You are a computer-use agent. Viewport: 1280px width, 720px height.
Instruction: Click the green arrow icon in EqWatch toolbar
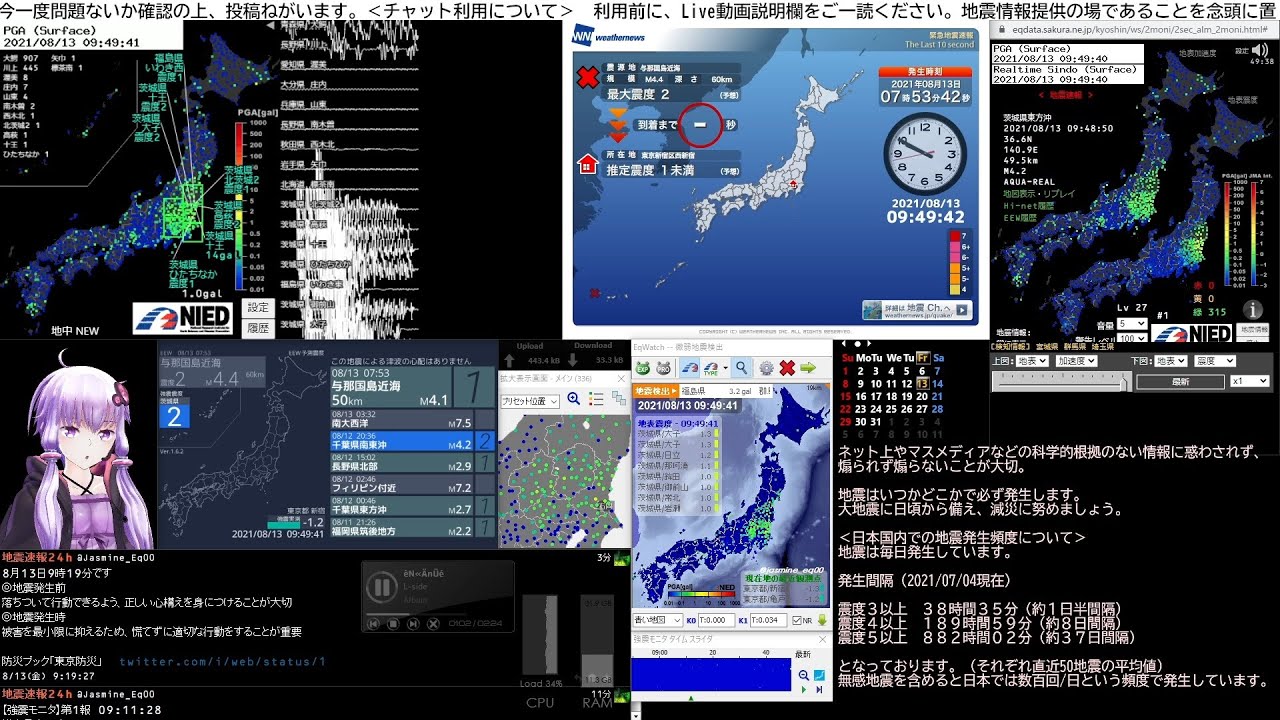click(x=809, y=368)
